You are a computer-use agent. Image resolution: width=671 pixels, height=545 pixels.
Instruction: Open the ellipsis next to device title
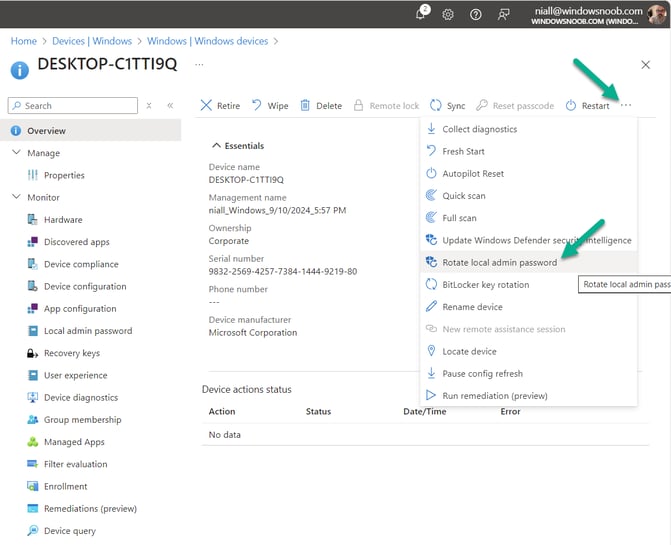click(199, 65)
